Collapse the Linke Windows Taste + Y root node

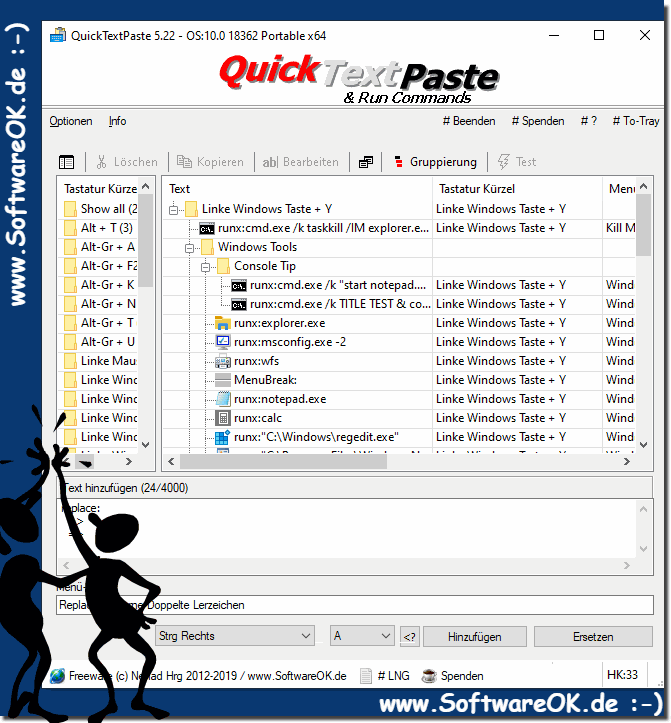173,210
